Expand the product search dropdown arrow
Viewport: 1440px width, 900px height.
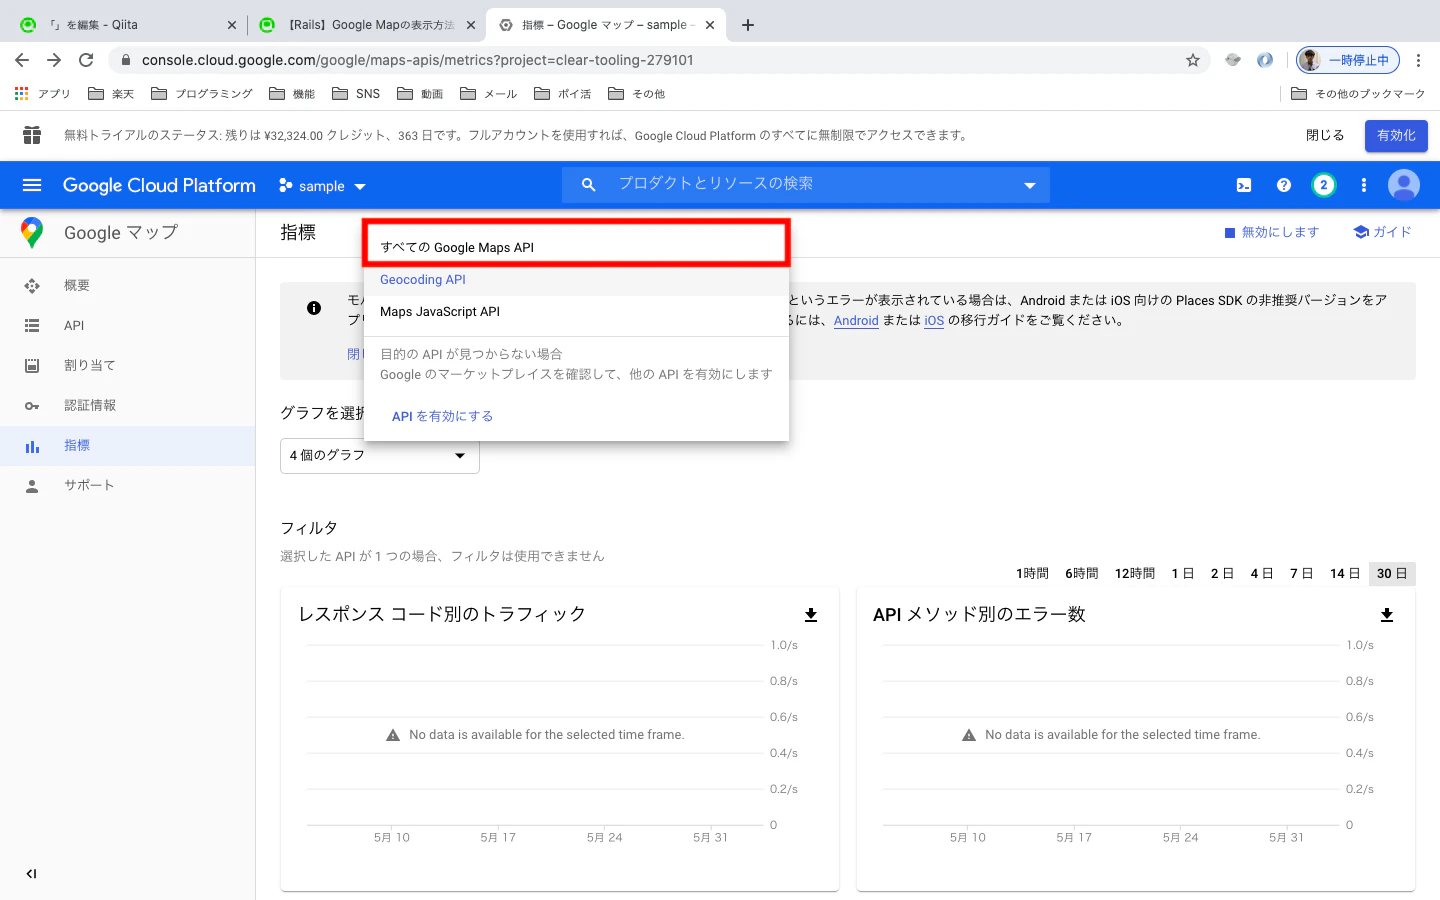tap(1030, 185)
